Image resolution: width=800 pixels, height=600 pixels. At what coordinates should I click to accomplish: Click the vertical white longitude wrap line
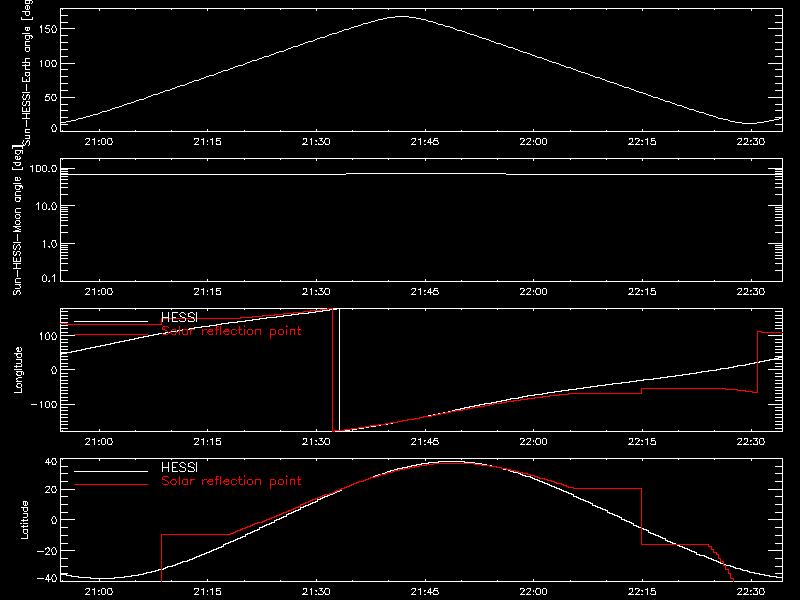[x=339, y=370]
